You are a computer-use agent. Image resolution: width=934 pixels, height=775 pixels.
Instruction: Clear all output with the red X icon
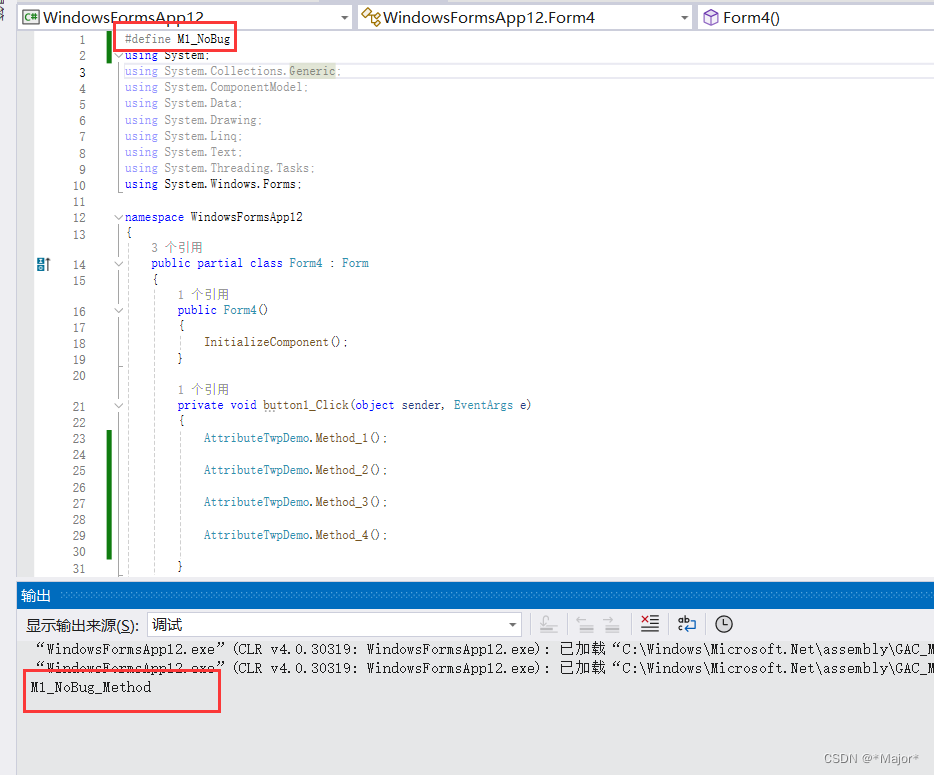(649, 624)
